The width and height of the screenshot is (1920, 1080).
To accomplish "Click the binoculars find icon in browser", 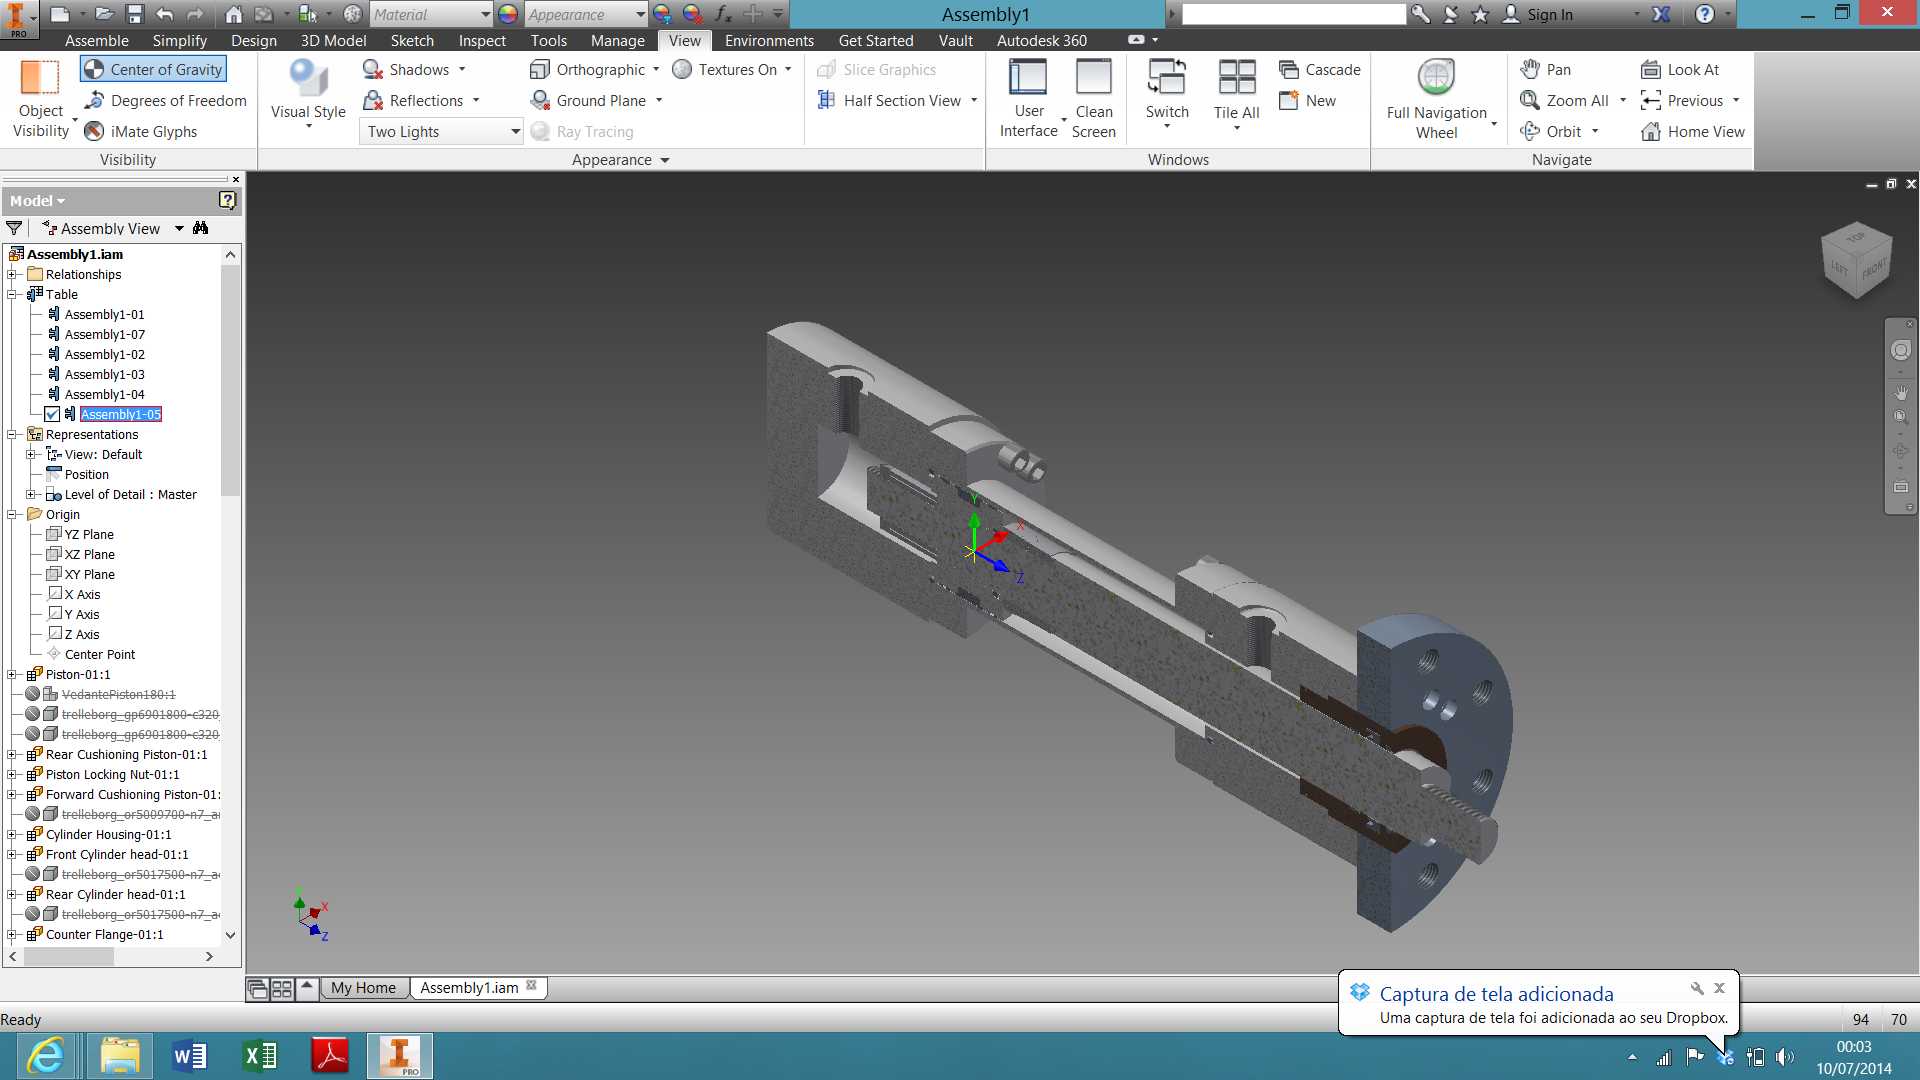I will tap(201, 228).
